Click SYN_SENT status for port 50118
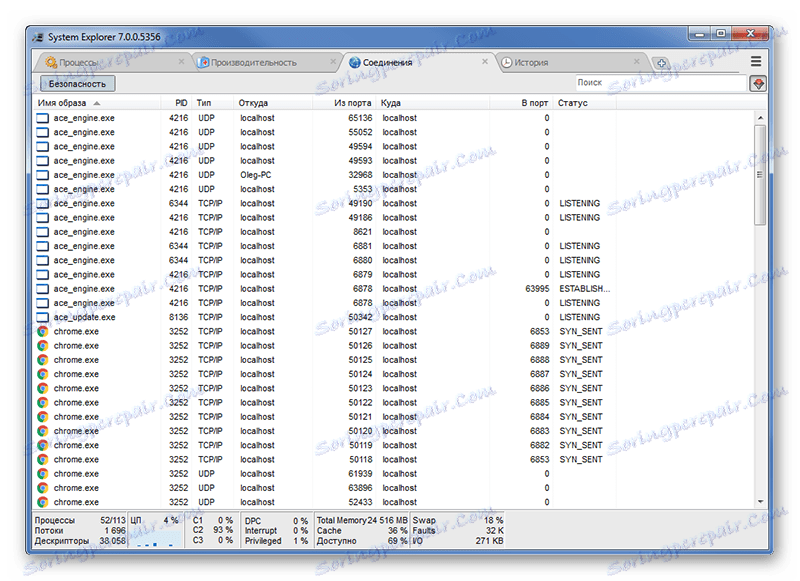 (x=581, y=460)
